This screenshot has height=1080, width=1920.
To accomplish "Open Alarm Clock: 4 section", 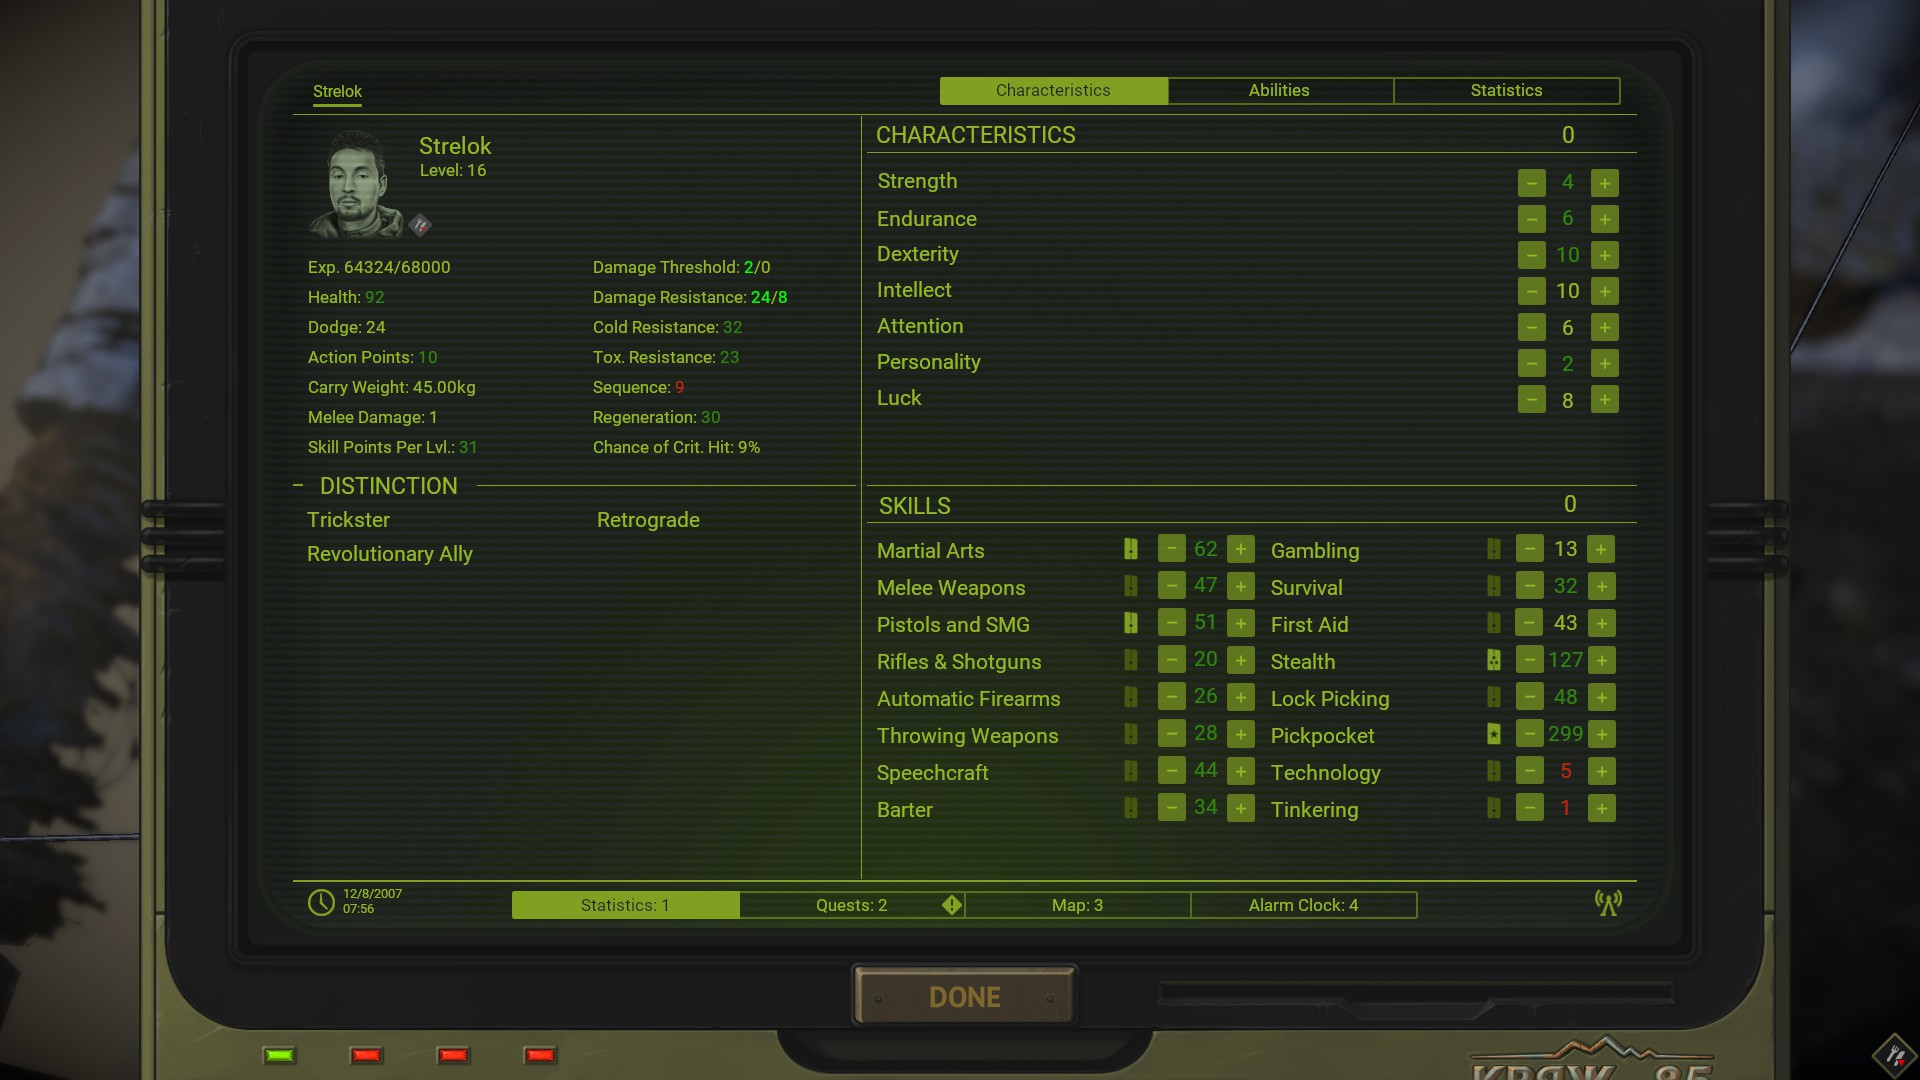I will pyautogui.click(x=1303, y=905).
